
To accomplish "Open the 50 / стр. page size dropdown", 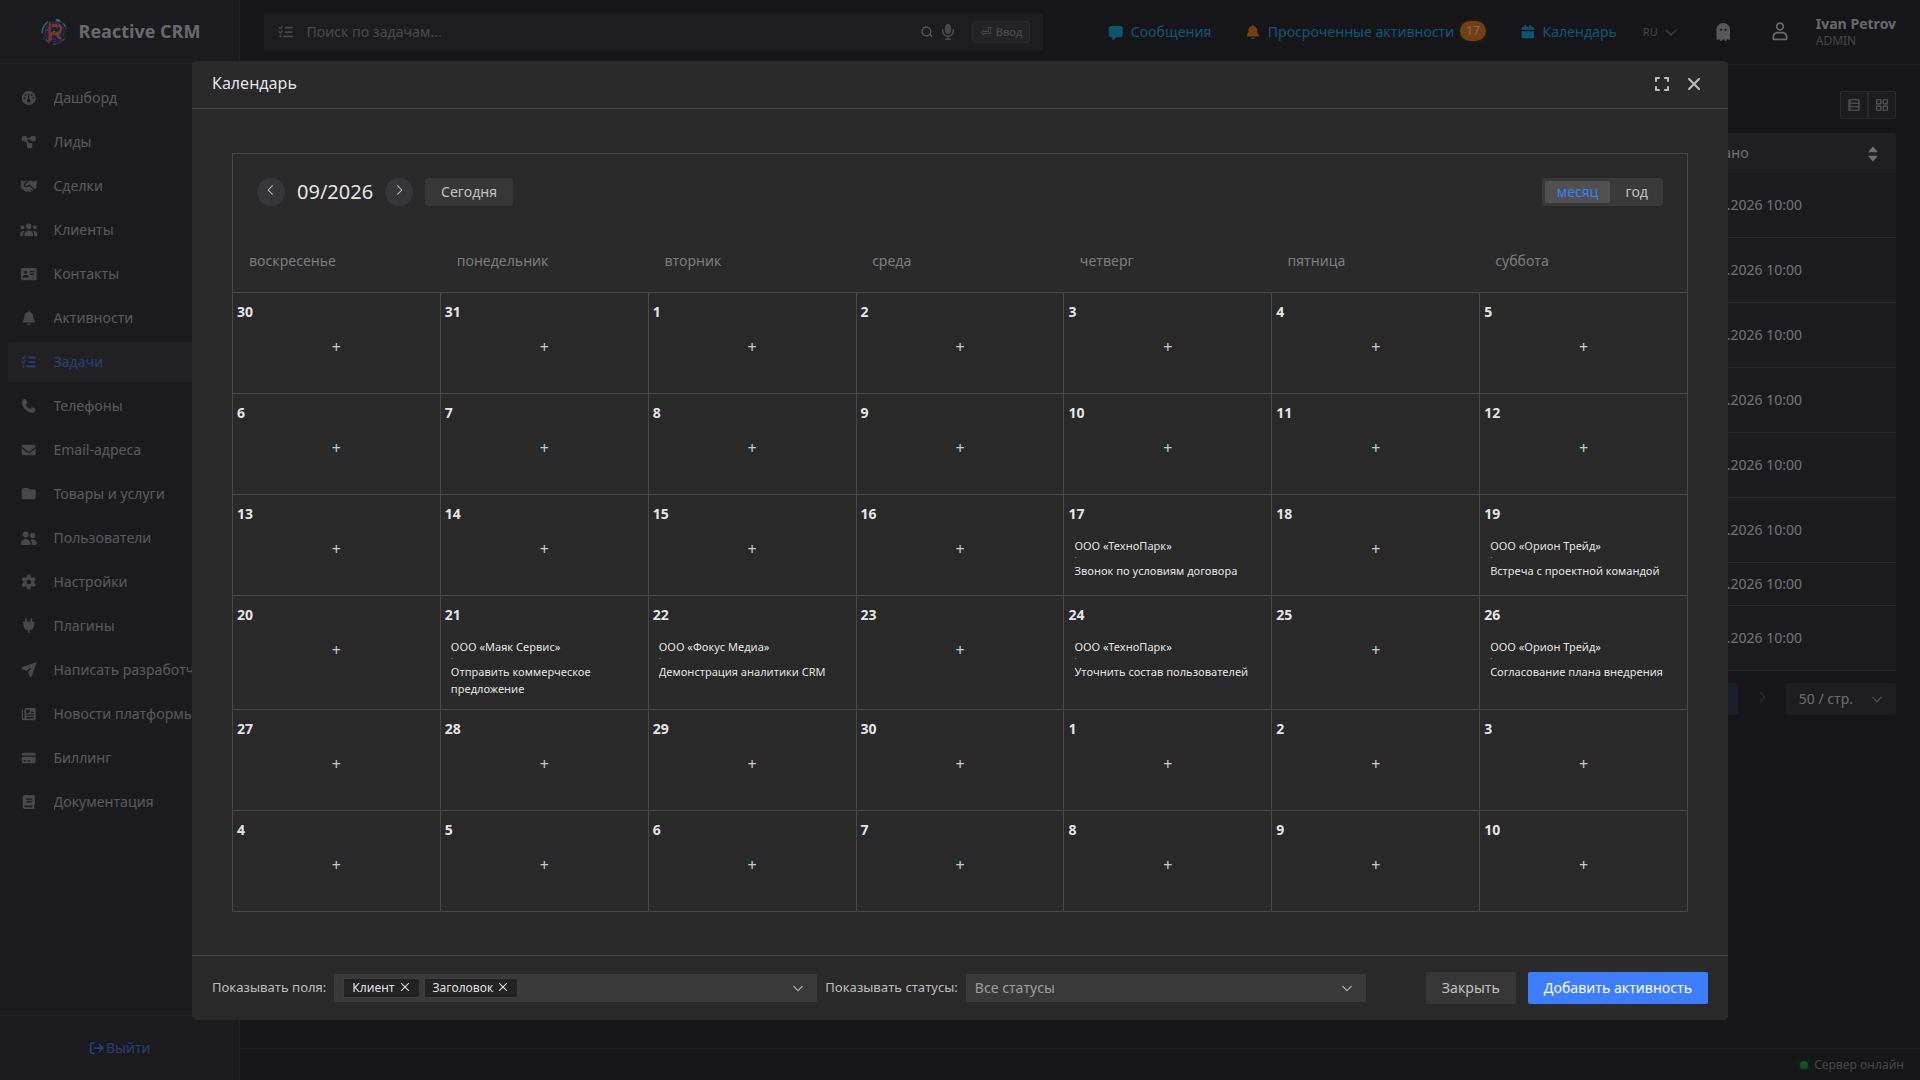I will pyautogui.click(x=1840, y=699).
